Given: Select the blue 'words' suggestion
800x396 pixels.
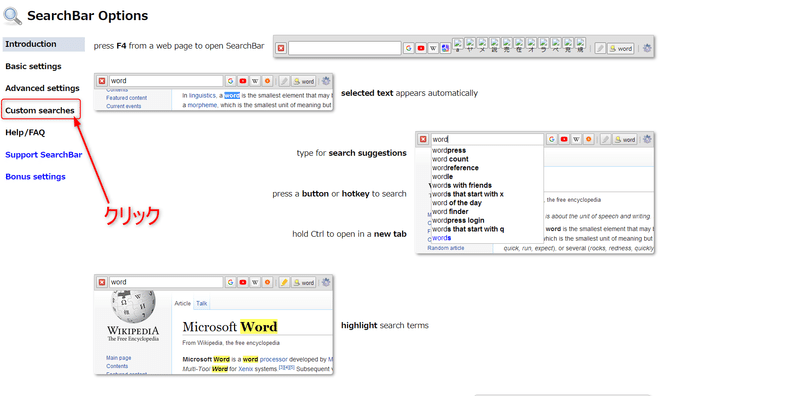Looking at the screenshot, I should (x=441, y=238).
